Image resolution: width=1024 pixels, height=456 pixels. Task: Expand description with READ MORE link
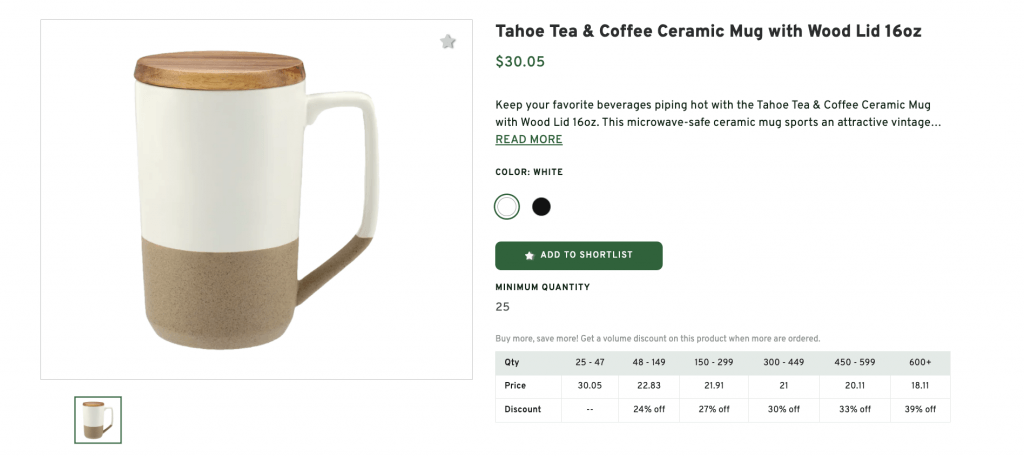(529, 140)
